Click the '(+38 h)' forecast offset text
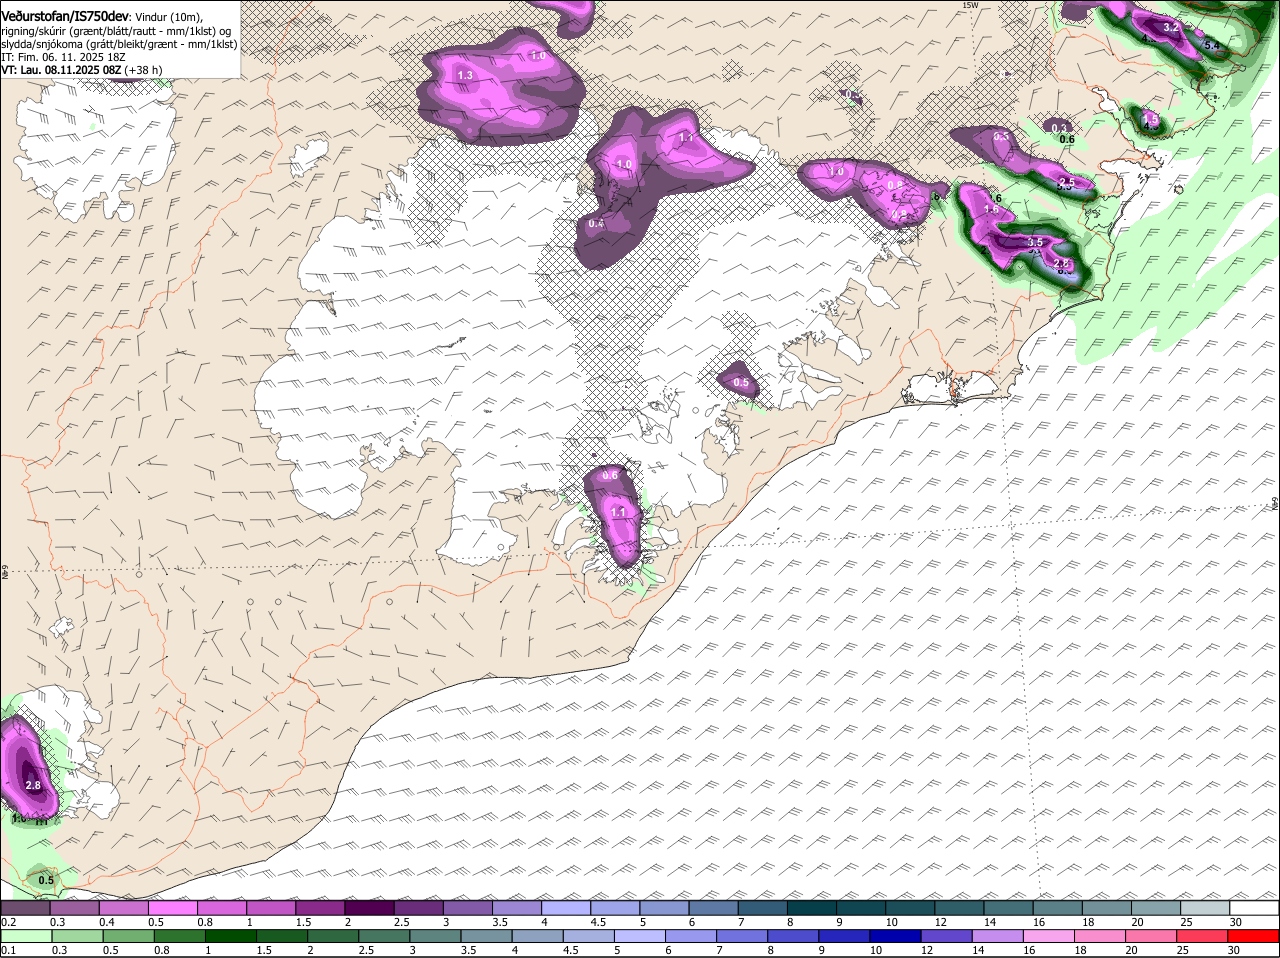 pyautogui.click(x=144, y=70)
